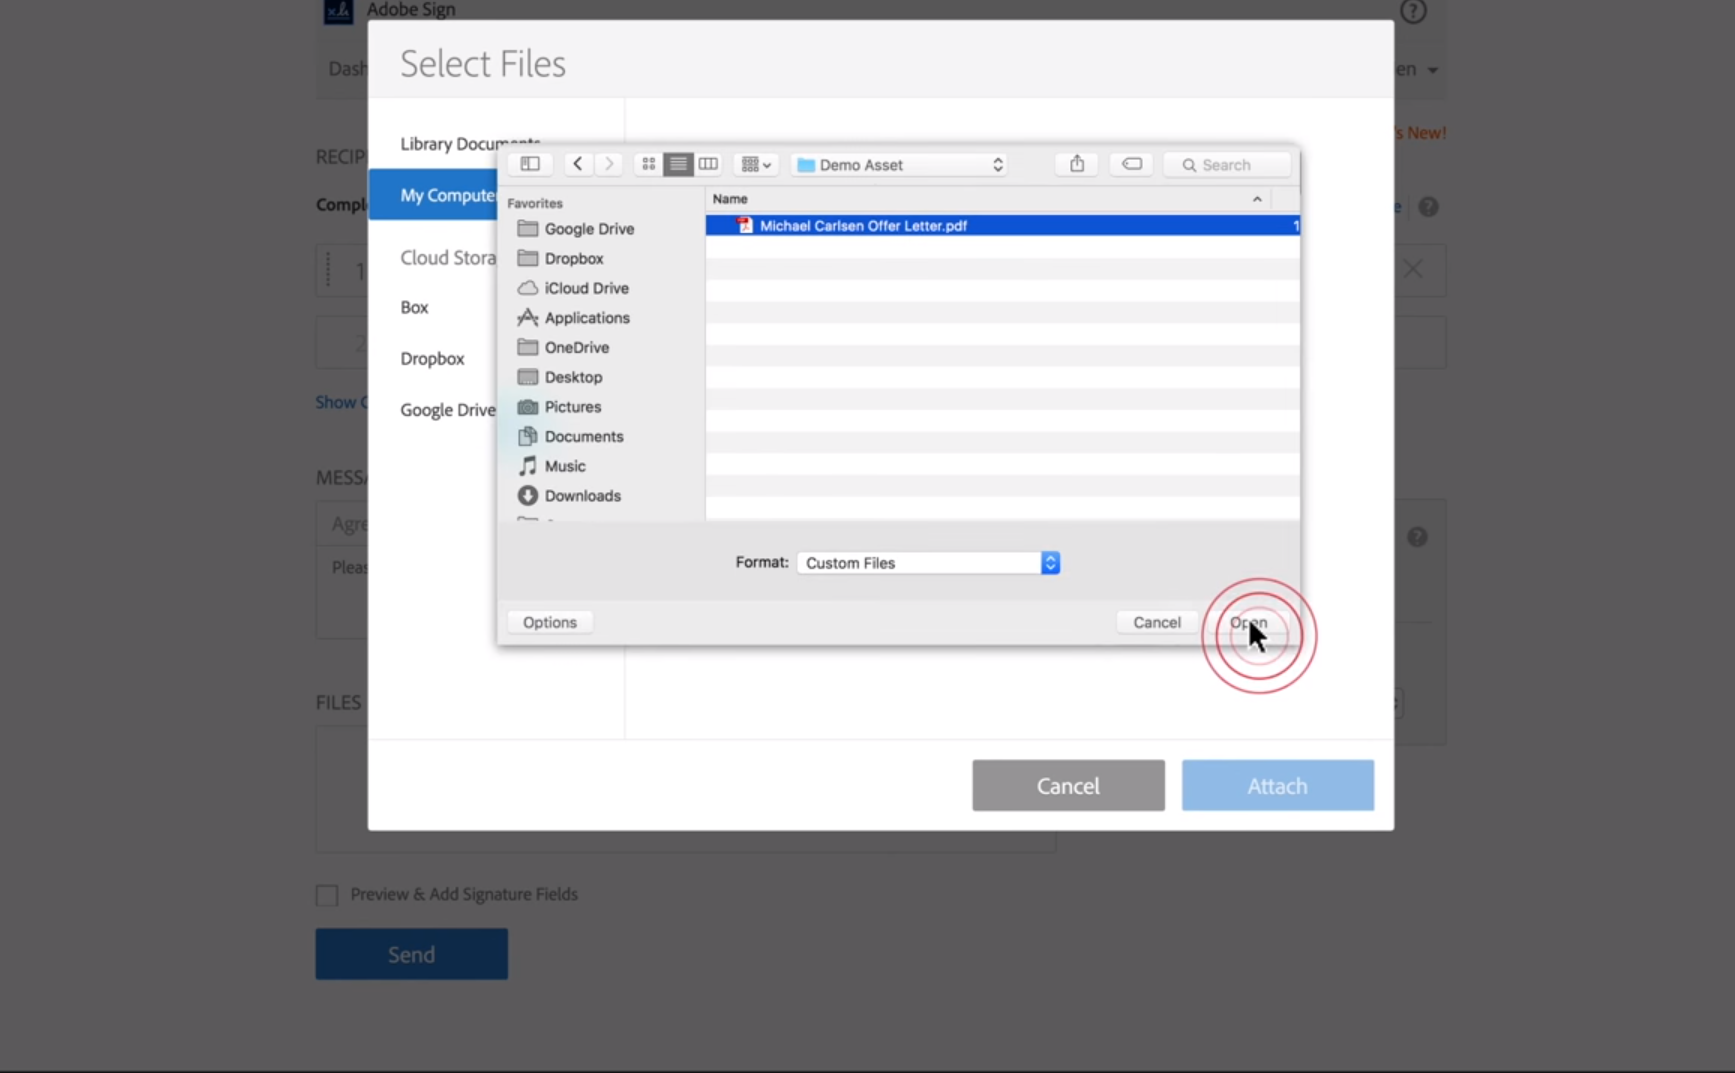This screenshot has width=1735, height=1073.
Task: Go back with the left chevron
Action: (x=578, y=164)
